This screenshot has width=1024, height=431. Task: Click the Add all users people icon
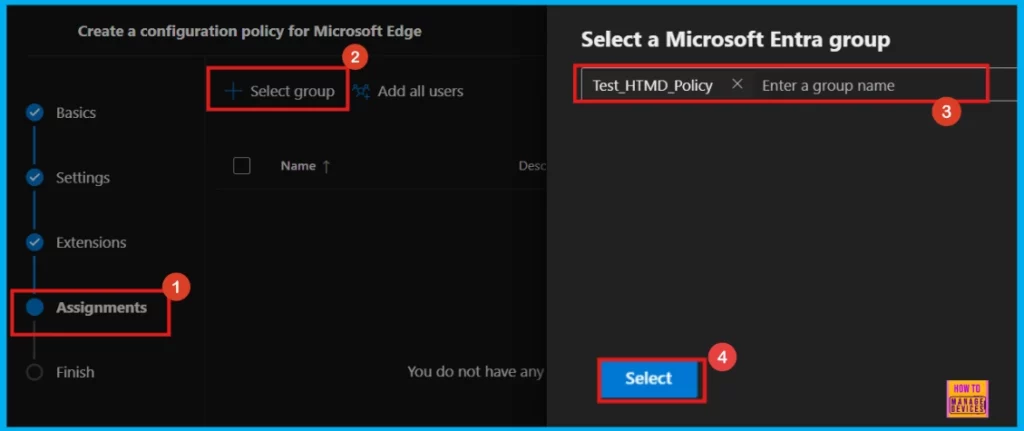point(360,91)
